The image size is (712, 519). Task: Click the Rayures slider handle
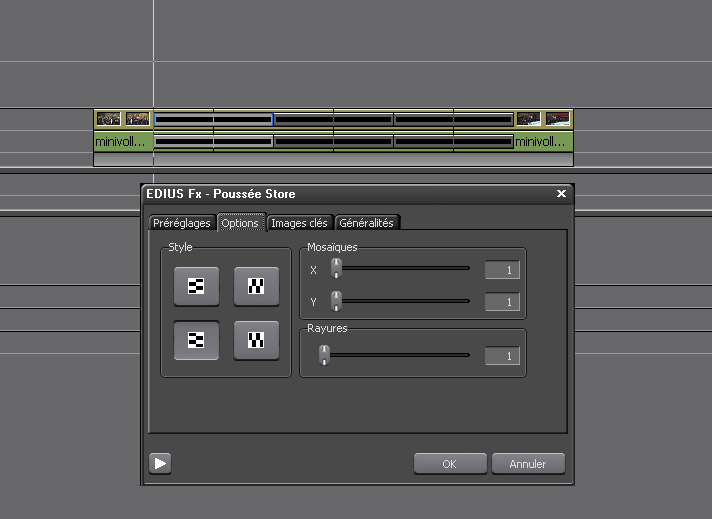coord(324,355)
